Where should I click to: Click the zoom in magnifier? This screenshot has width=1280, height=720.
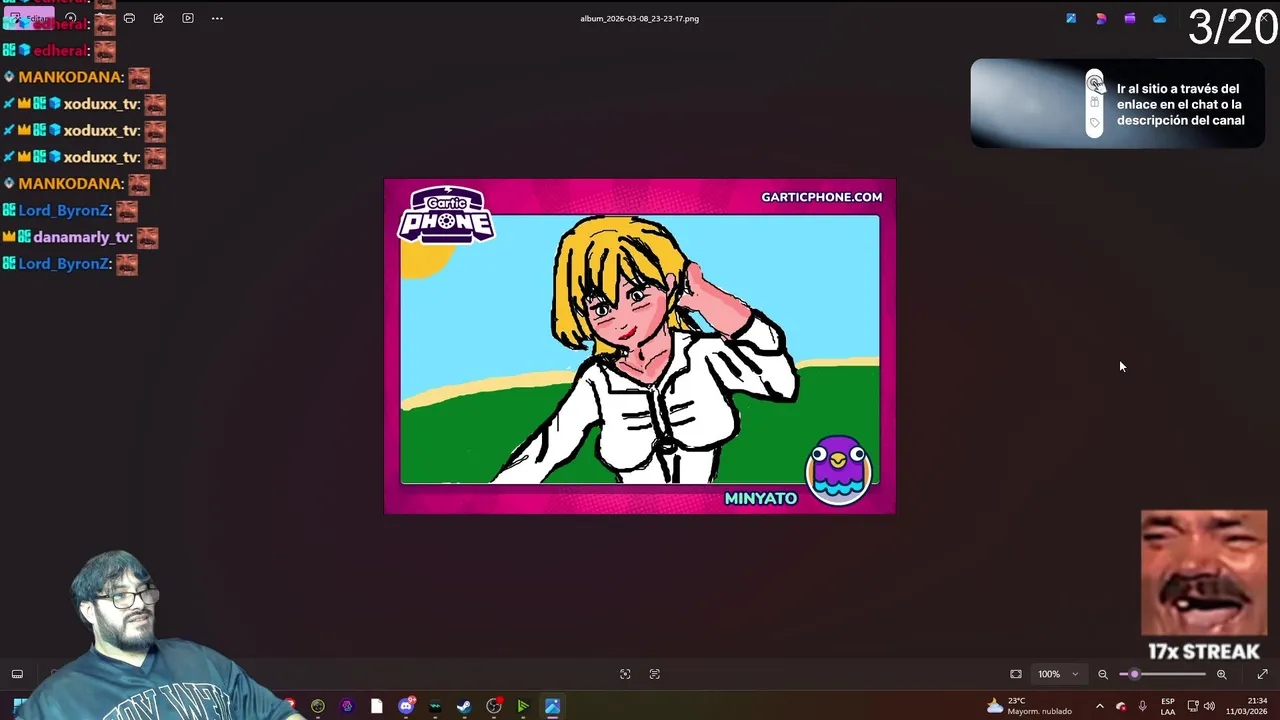tap(1221, 674)
